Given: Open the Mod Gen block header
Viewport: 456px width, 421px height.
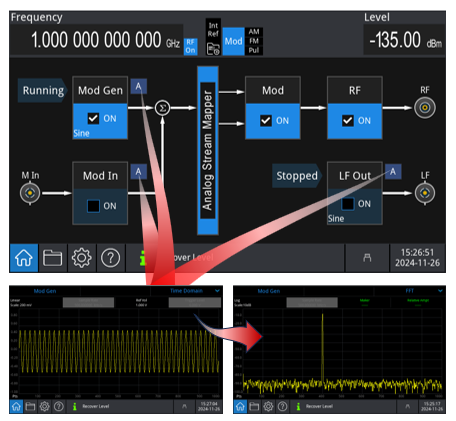Looking at the screenshot, I should pos(100,90).
